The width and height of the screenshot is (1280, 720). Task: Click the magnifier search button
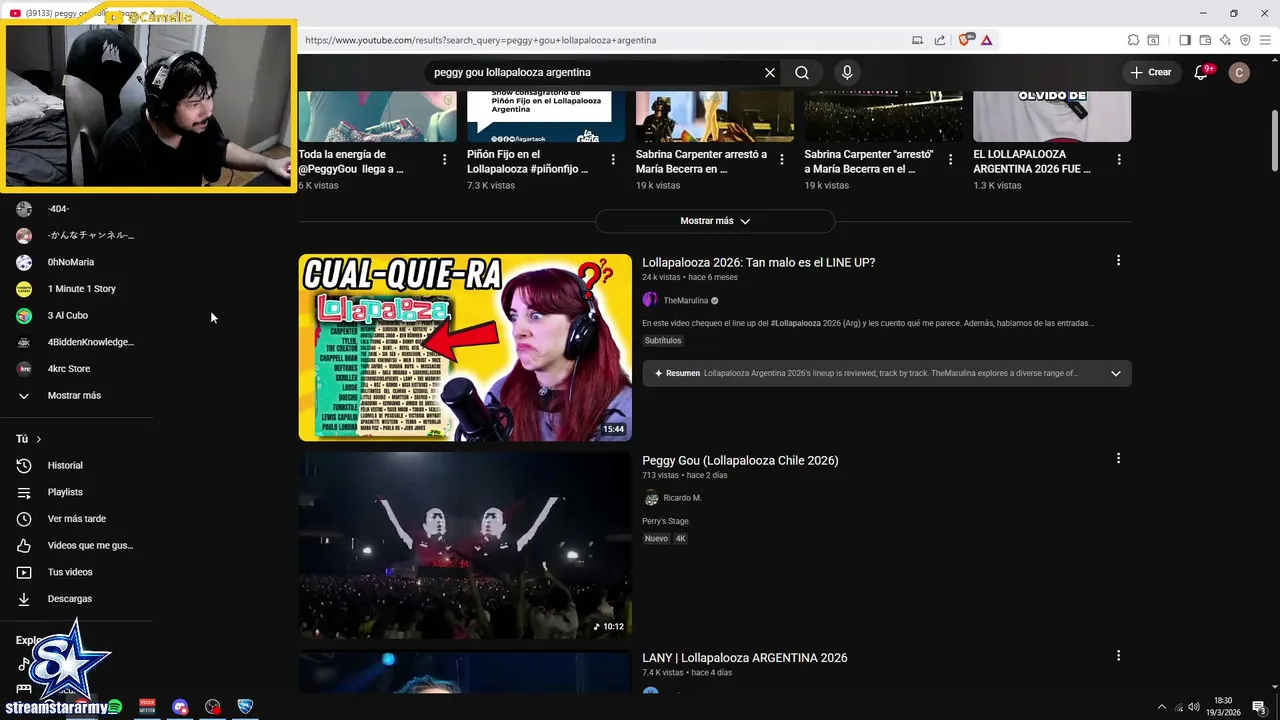point(802,73)
